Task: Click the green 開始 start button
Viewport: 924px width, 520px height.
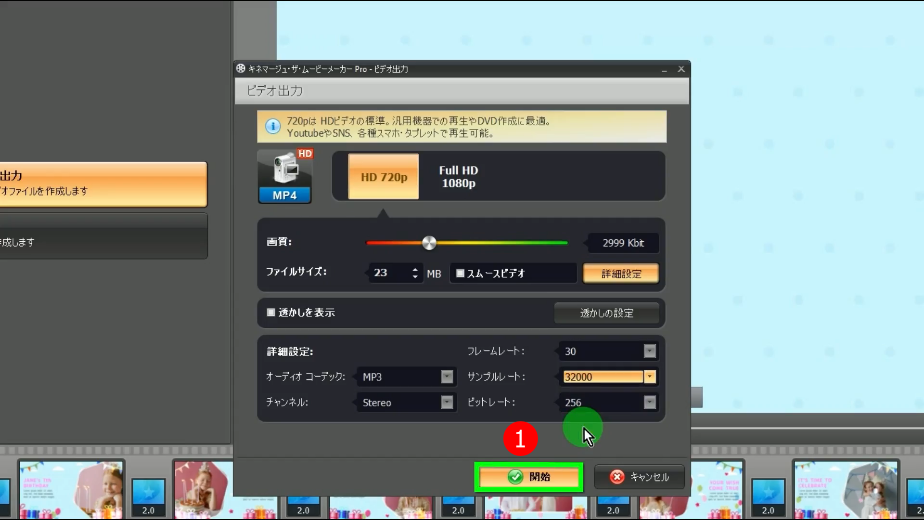Action: (529, 477)
